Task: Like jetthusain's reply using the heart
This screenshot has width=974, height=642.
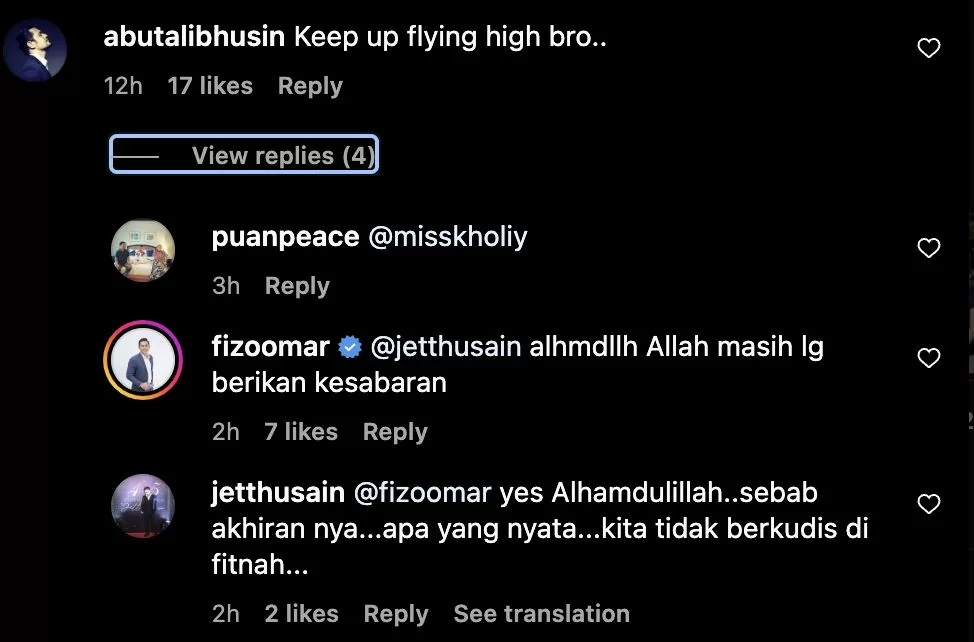Action: pyautogui.click(x=929, y=504)
